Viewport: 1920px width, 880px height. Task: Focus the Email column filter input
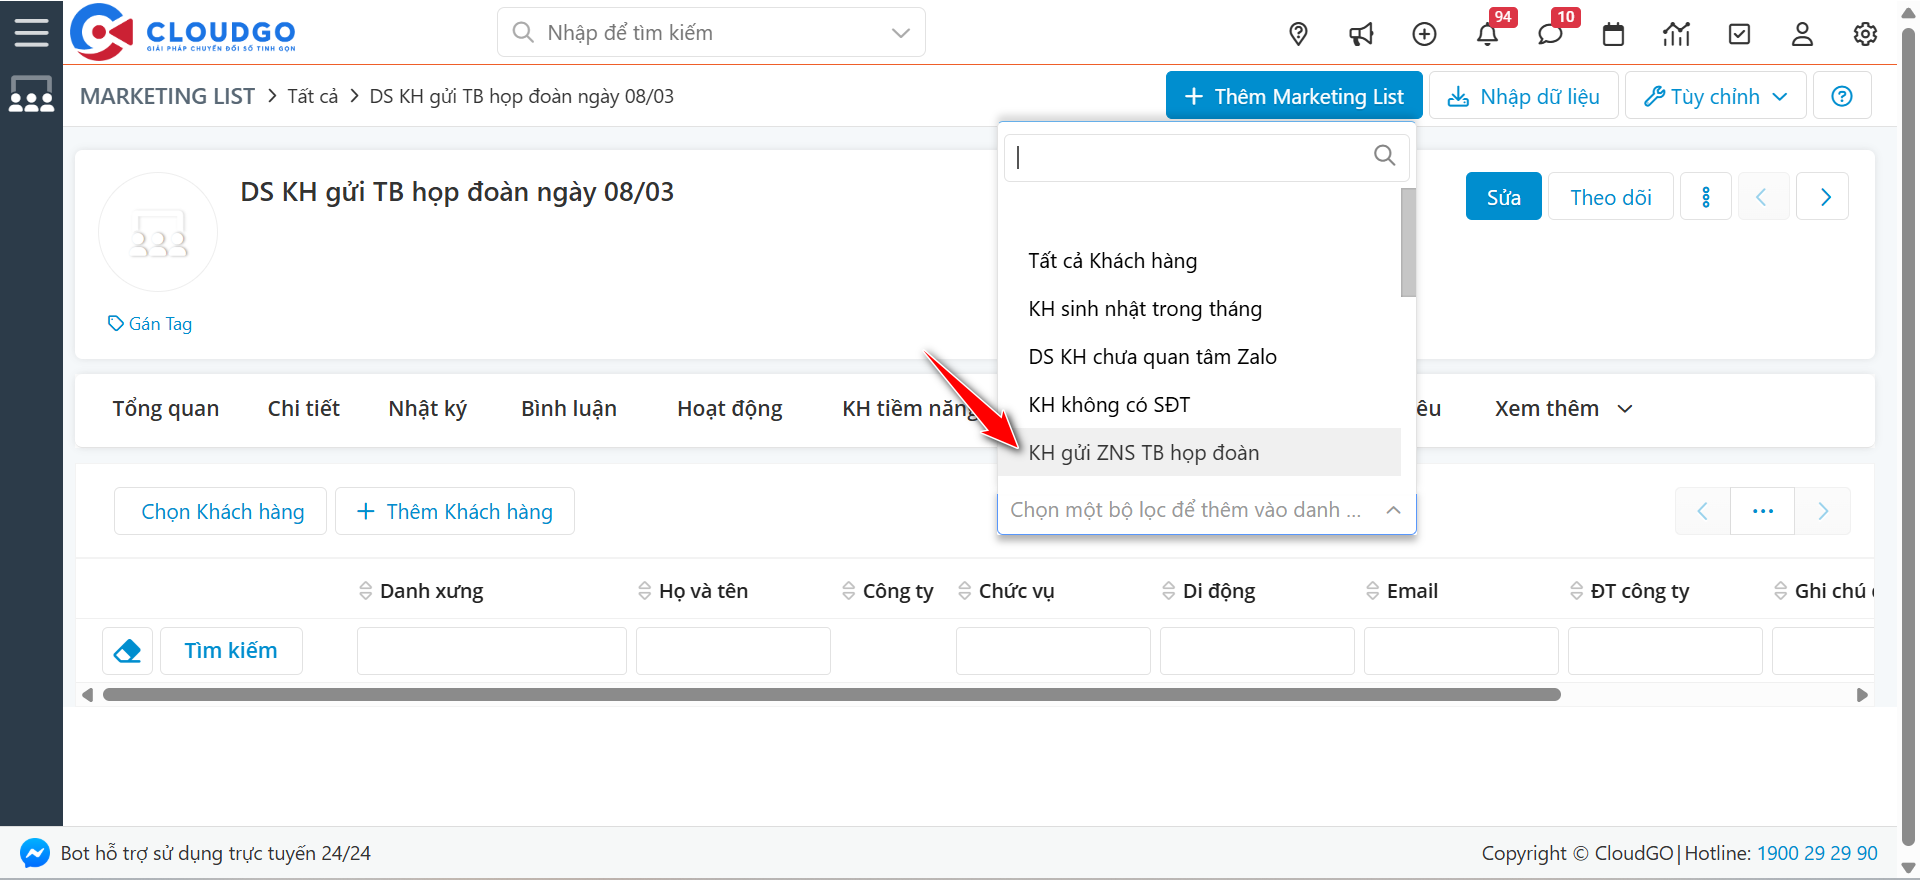point(1461,651)
